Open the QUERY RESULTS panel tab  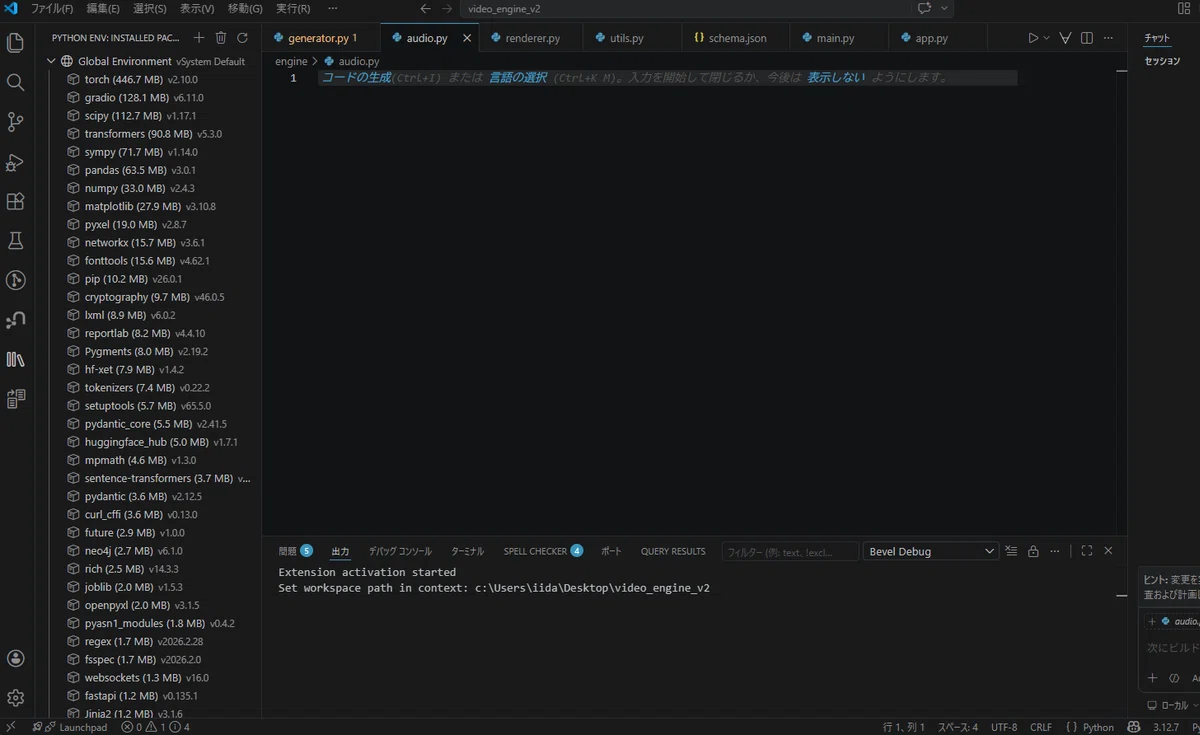[673, 551]
